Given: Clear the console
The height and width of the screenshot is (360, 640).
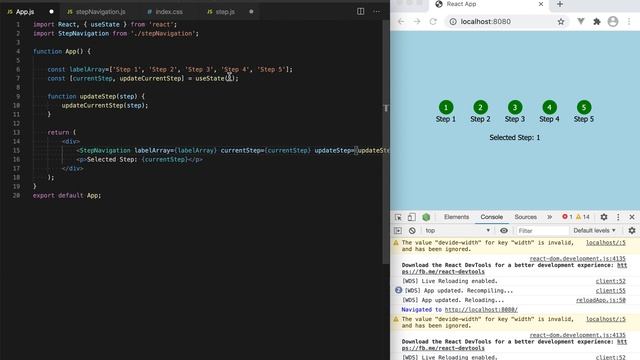Looking at the screenshot, I should click(x=412, y=231).
